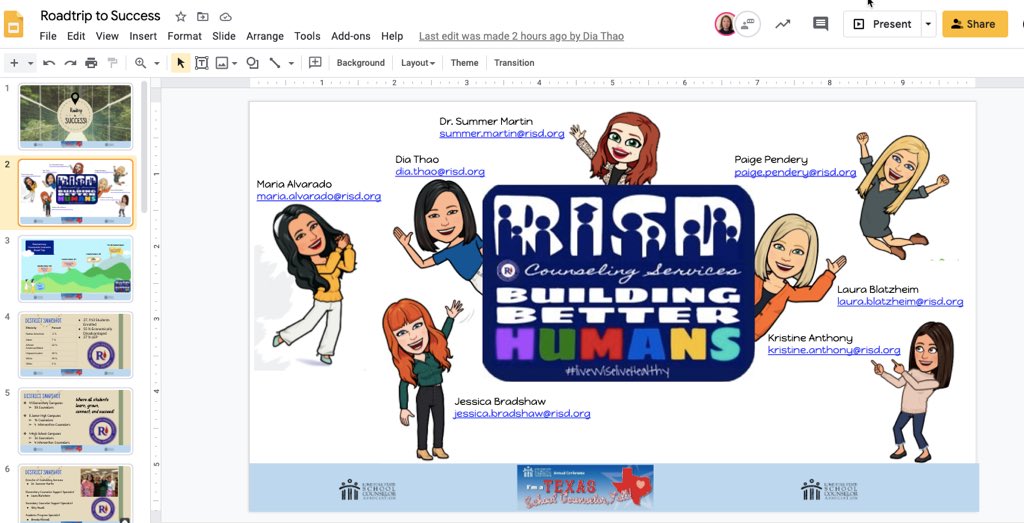The width and height of the screenshot is (1024, 523).
Task: Click summer.martin@risd.org email link
Action: 502,133
